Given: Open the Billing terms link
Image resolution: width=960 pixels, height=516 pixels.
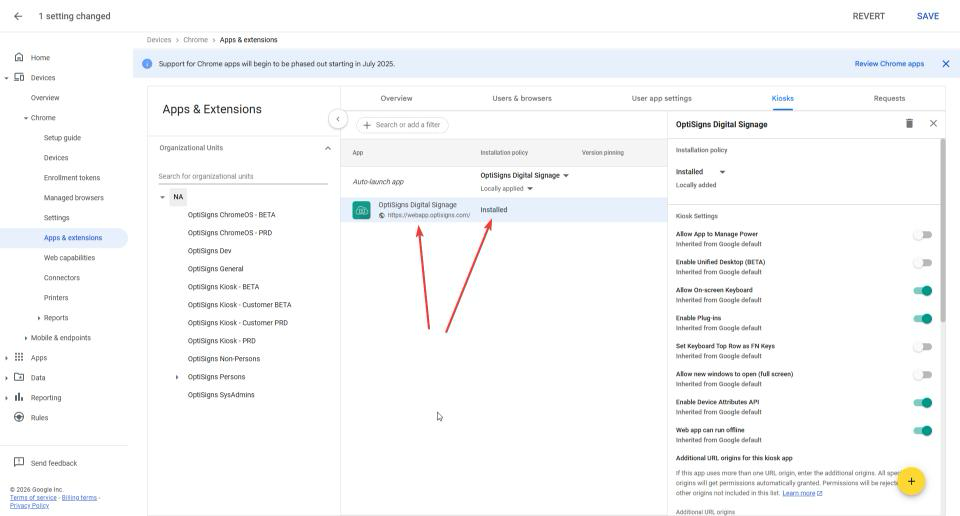Looking at the screenshot, I should [x=79, y=498].
